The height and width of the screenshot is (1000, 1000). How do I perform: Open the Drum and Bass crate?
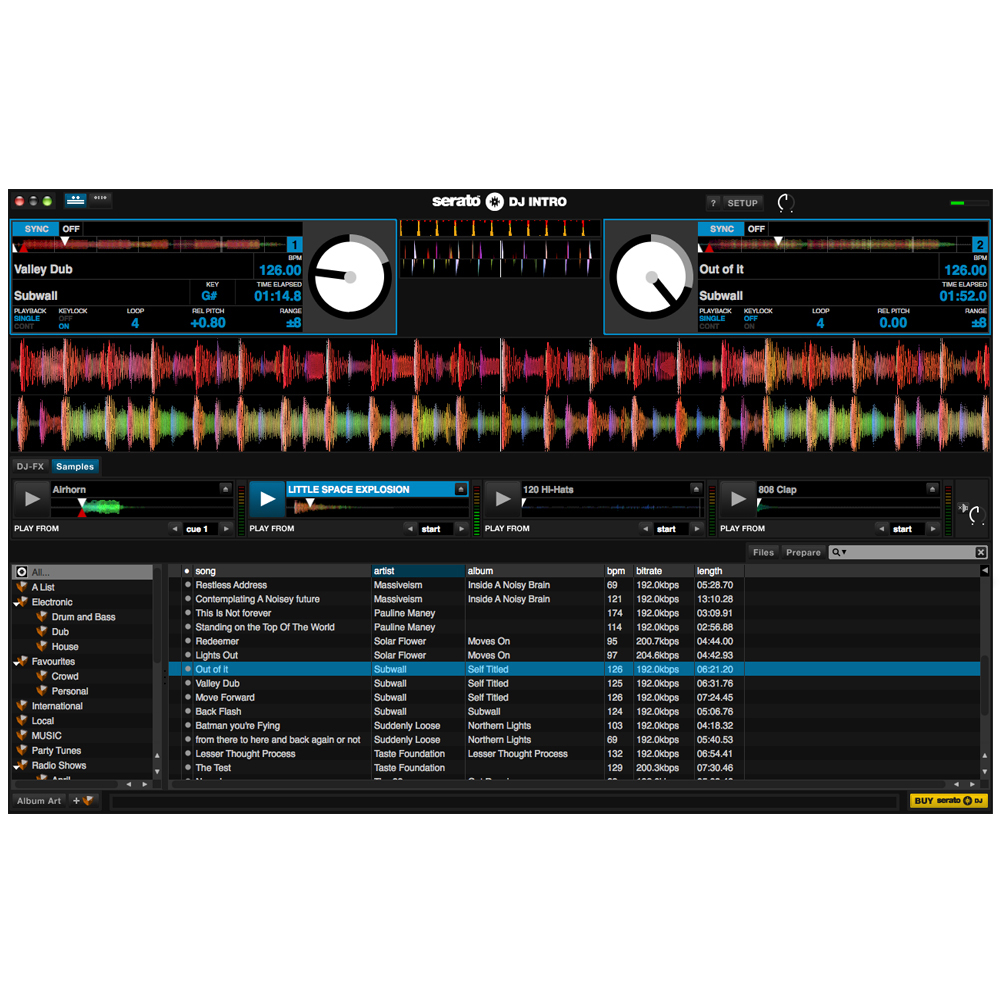click(83, 617)
